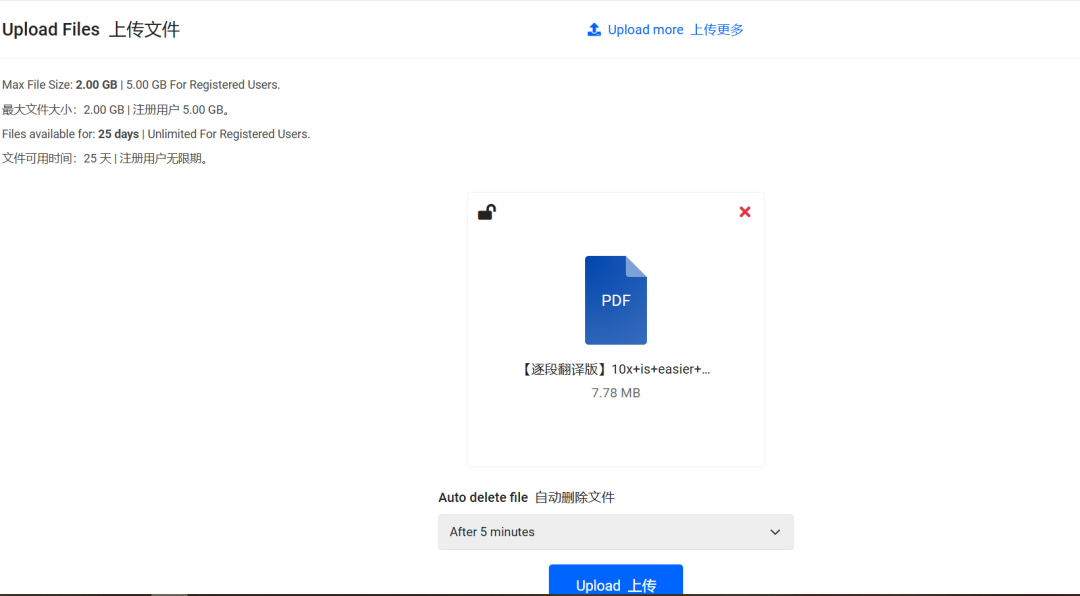The image size is (1080, 596).
Task: Click the filename 【逐段翻译版】10x+is+easier text
Action: click(x=615, y=369)
